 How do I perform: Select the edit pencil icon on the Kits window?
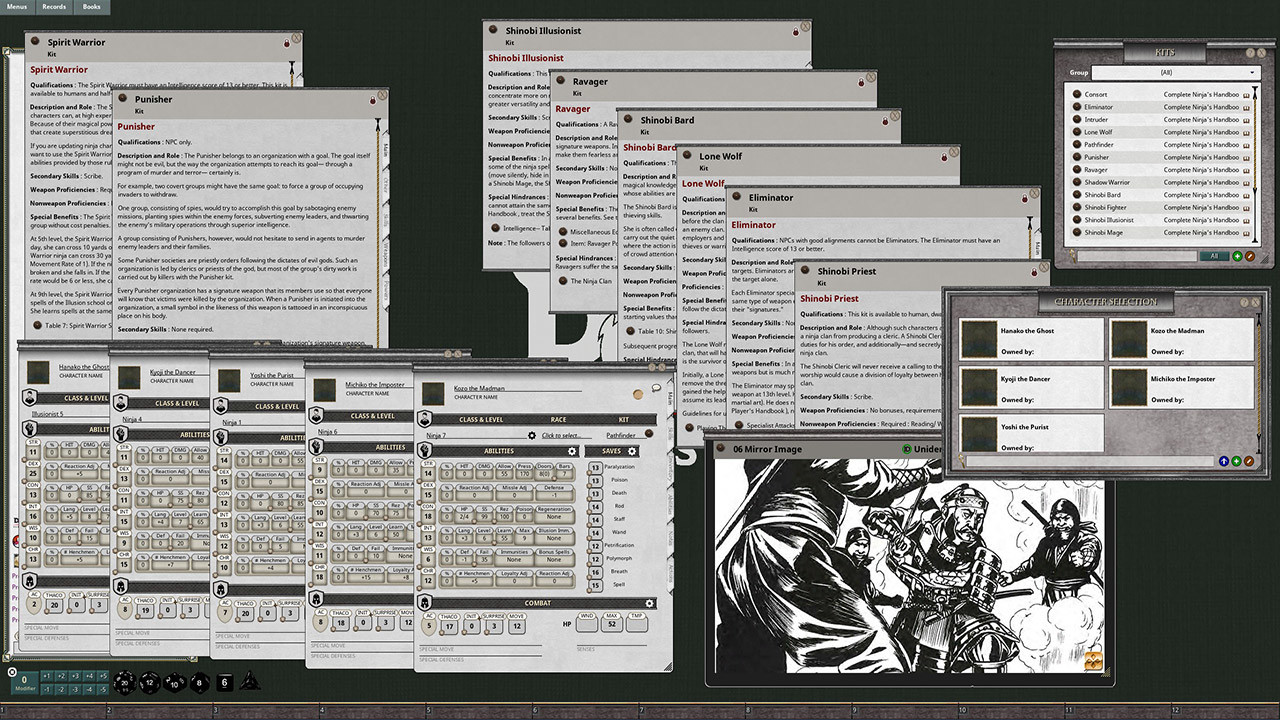(x=1250, y=255)
